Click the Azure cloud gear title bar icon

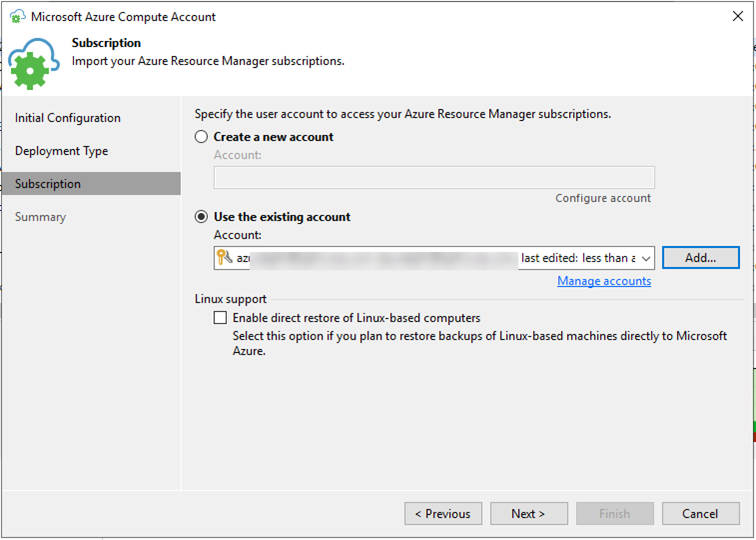point(17,17)
